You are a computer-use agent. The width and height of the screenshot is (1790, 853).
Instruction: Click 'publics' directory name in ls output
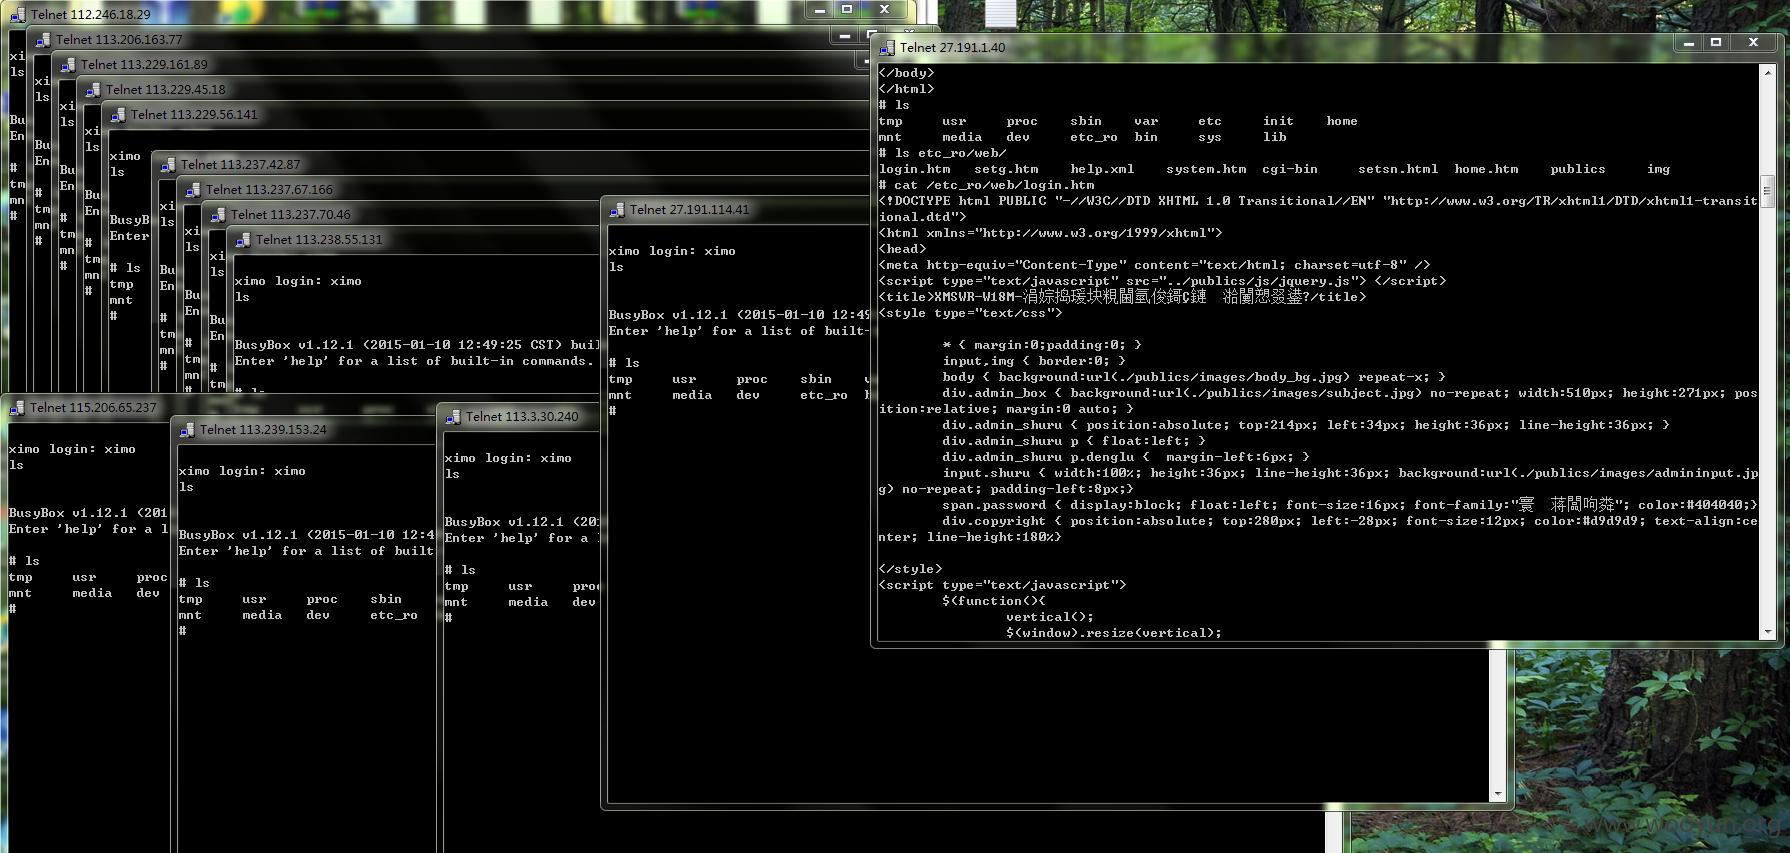coord(1578,169)
